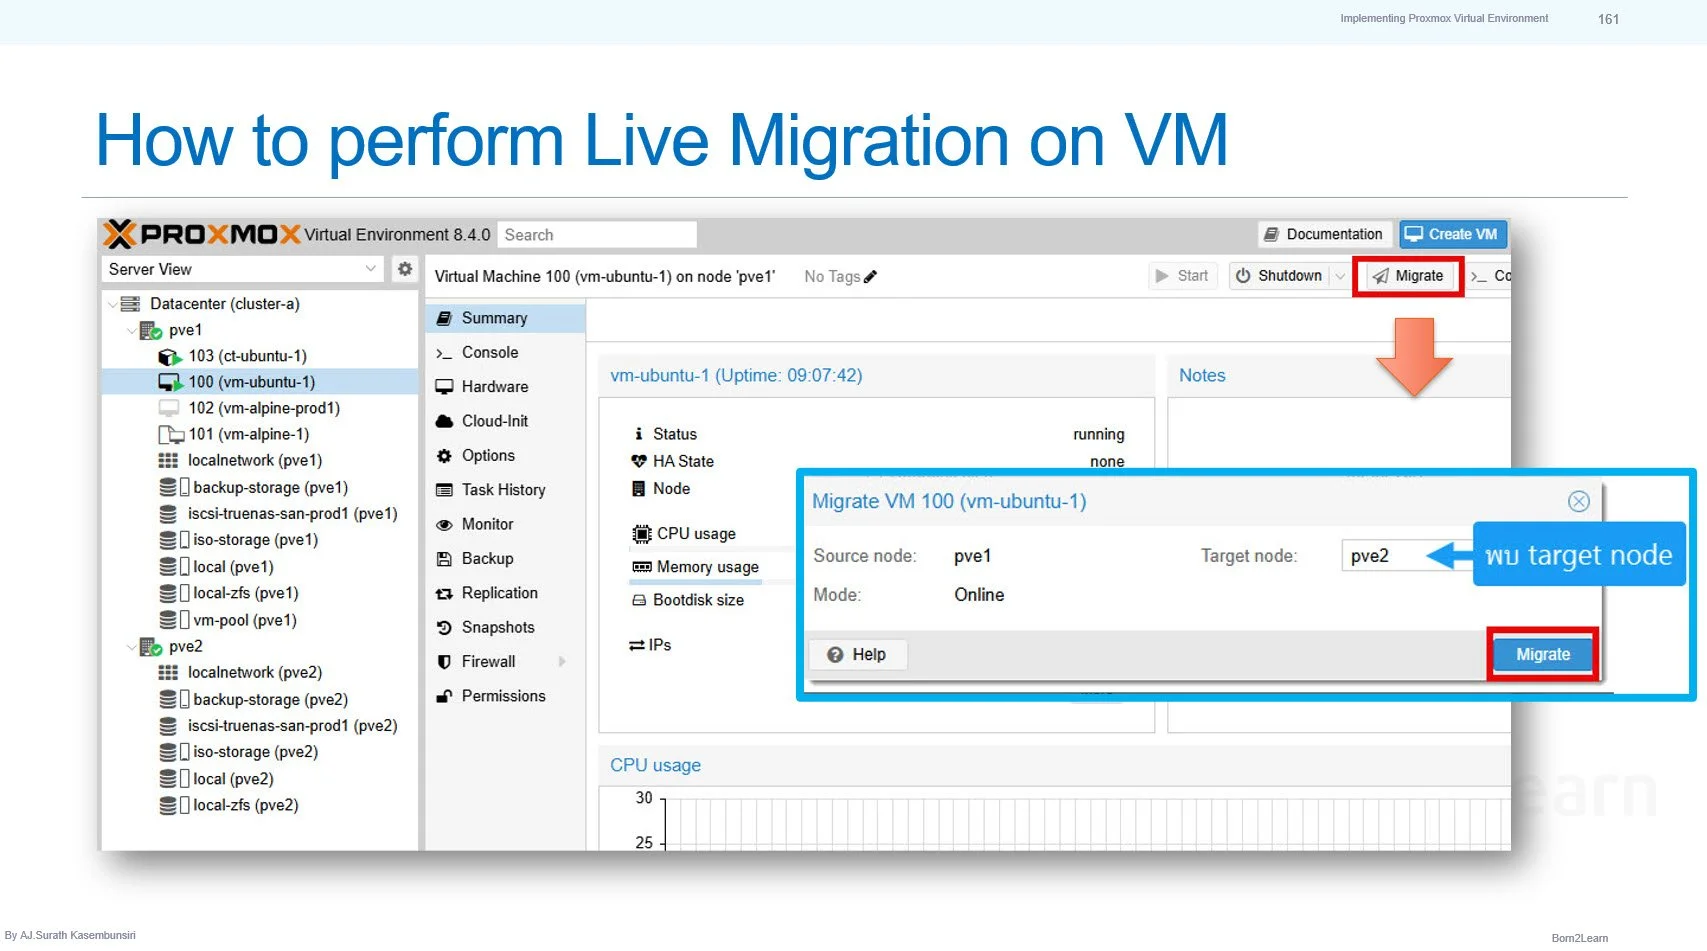
Task: Expand the Firewall submenu arrow
Action: click(x=562, y=661)
